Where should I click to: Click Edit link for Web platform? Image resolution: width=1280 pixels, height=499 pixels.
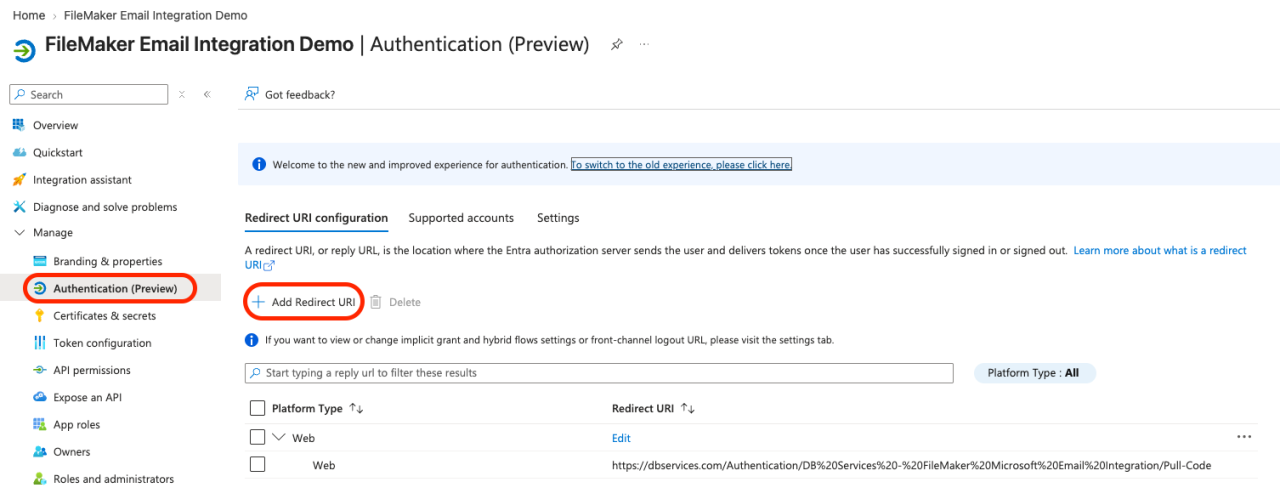pyautogui.click(x=621, y=438)
